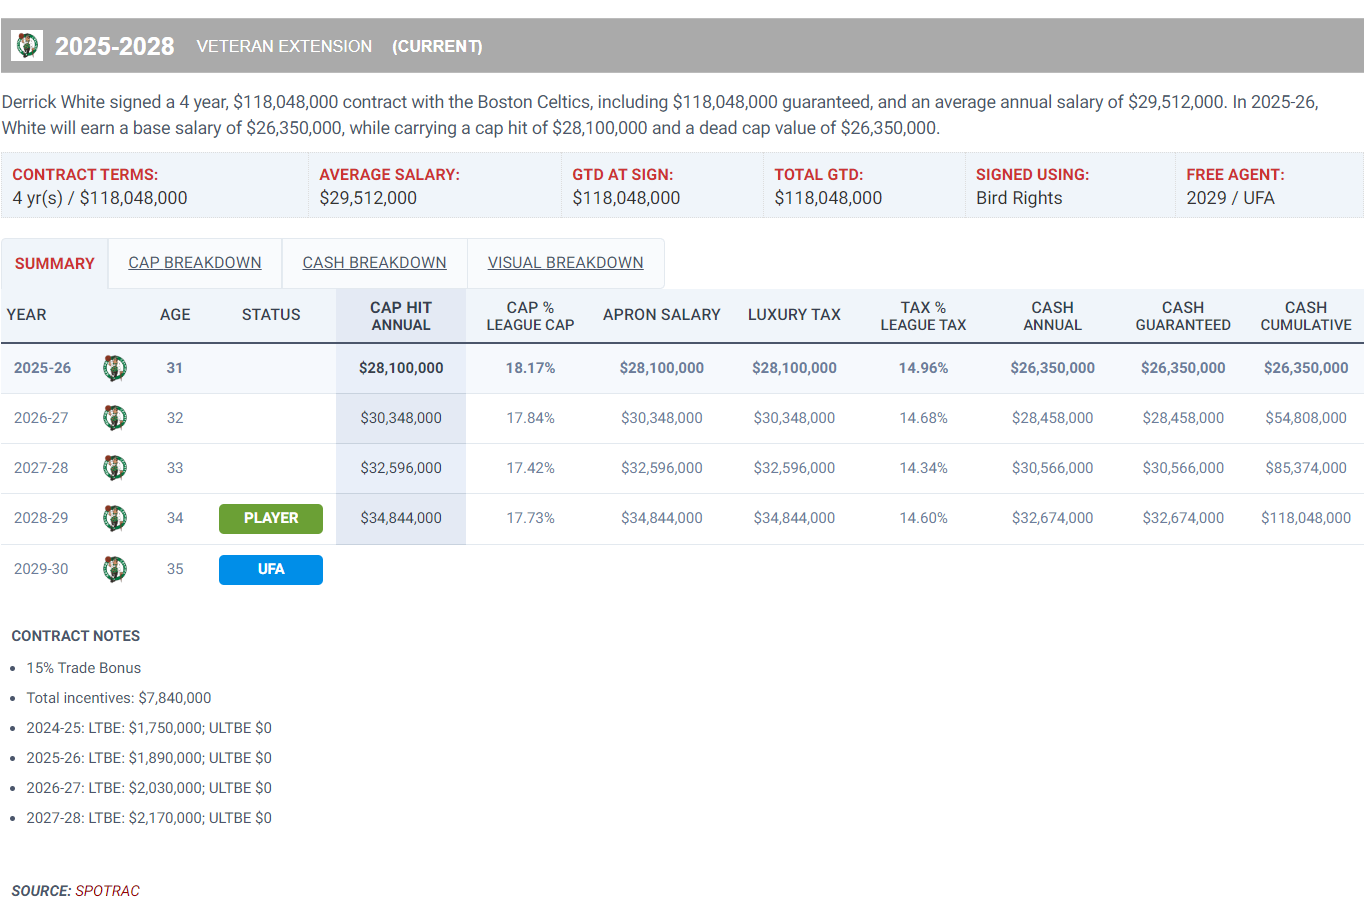Click the green PLAYER option badge
The width and height of the screenshot is (1371, 915).
tap(271, 518)
